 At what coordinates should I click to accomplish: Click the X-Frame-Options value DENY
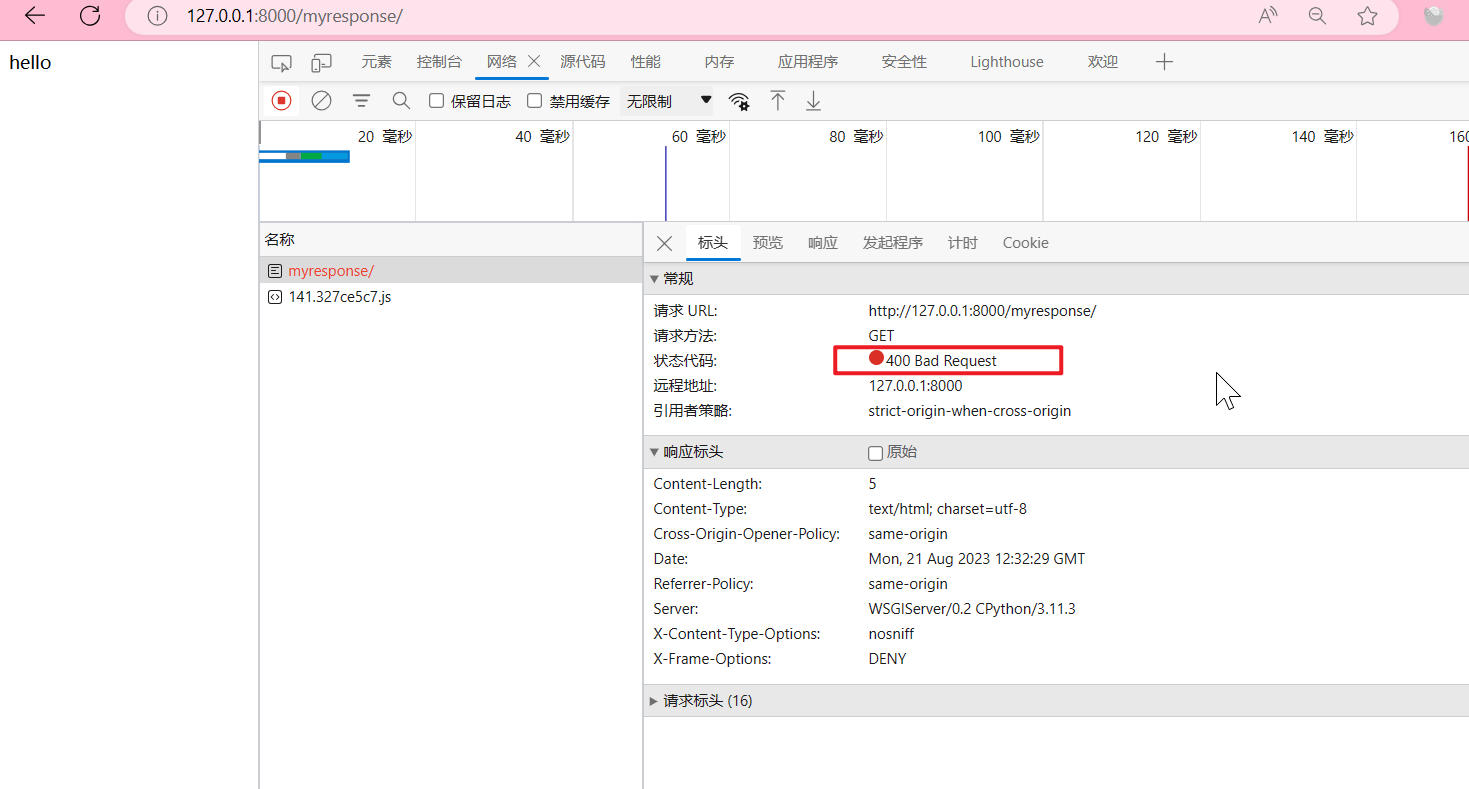coord(887,659)
